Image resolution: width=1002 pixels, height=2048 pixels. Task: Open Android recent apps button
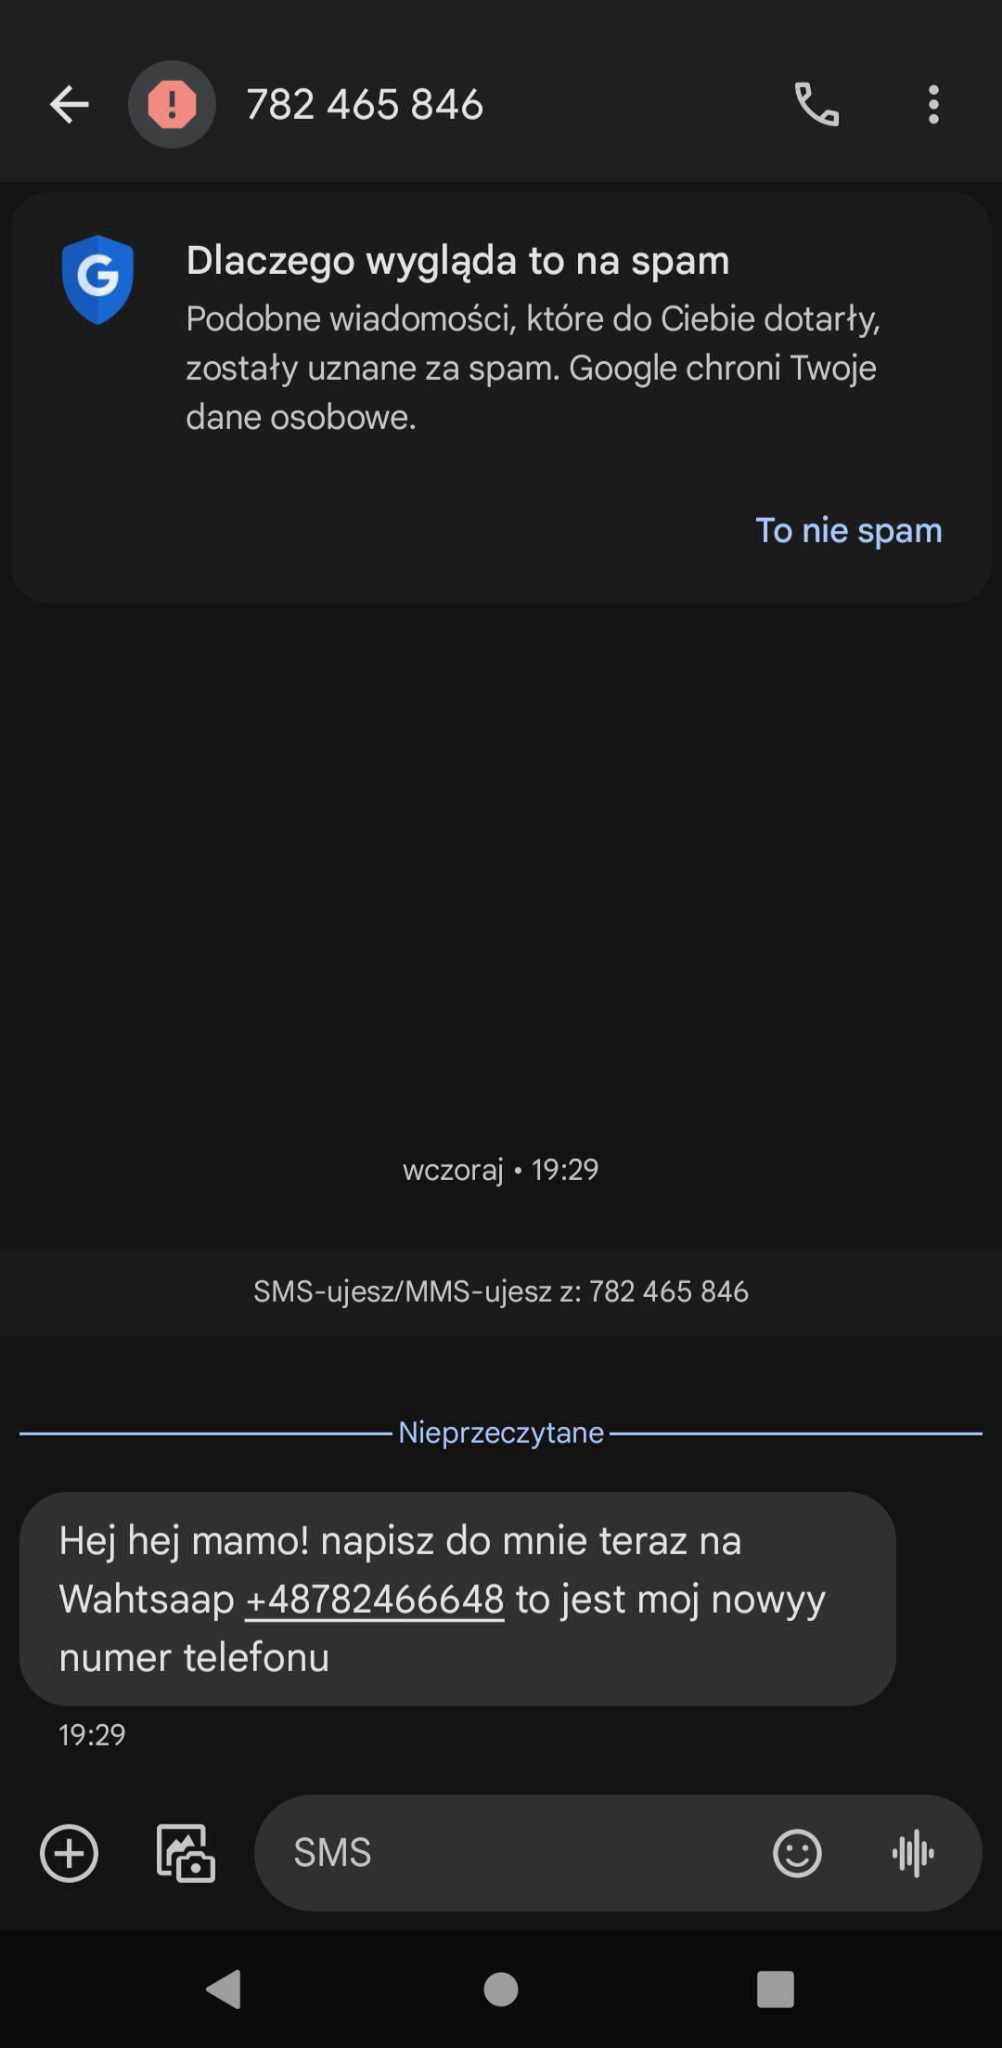pos(775,1989)
